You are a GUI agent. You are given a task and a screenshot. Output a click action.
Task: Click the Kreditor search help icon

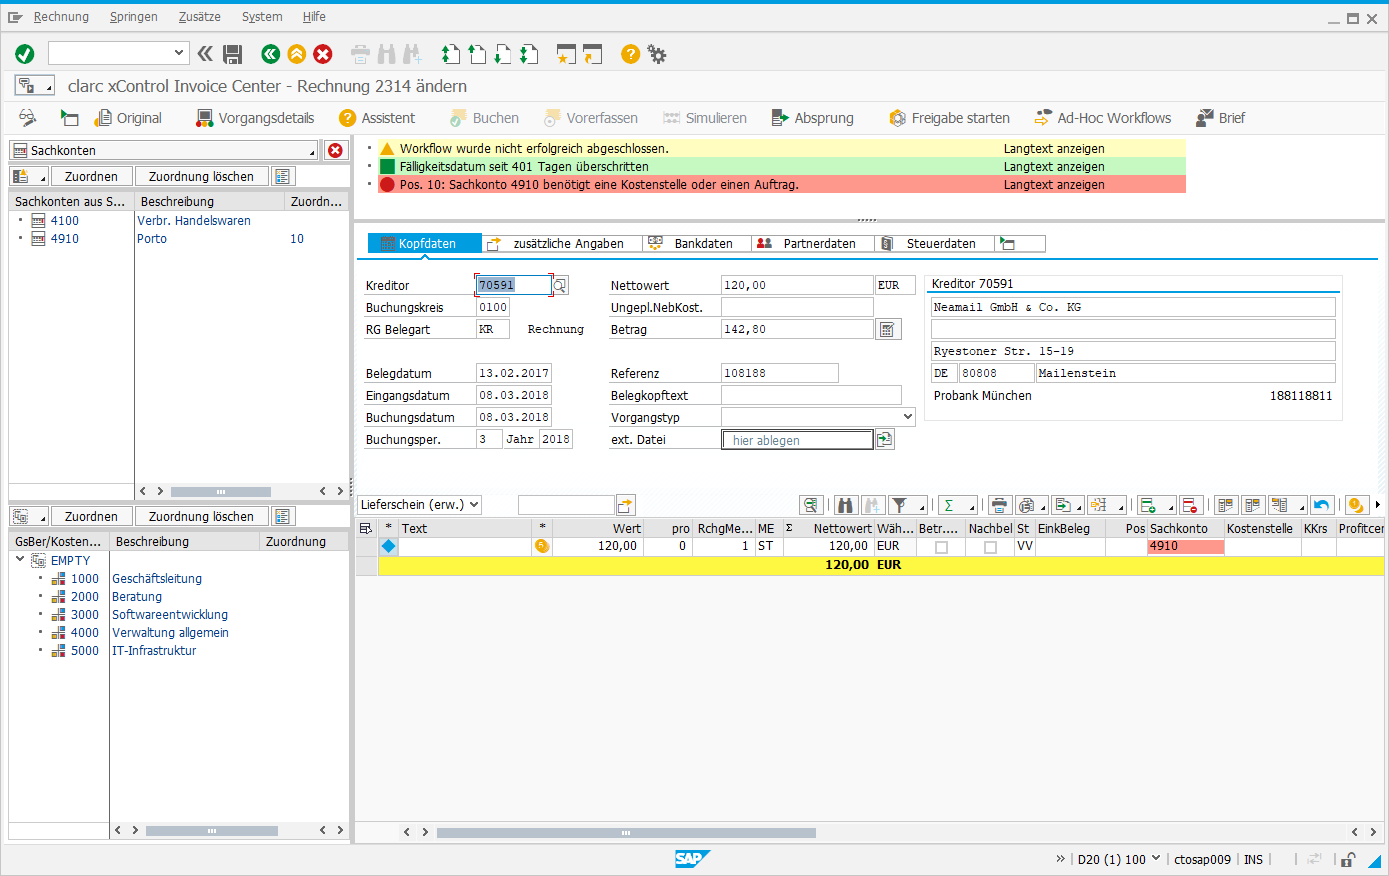[x=560, y=286]
